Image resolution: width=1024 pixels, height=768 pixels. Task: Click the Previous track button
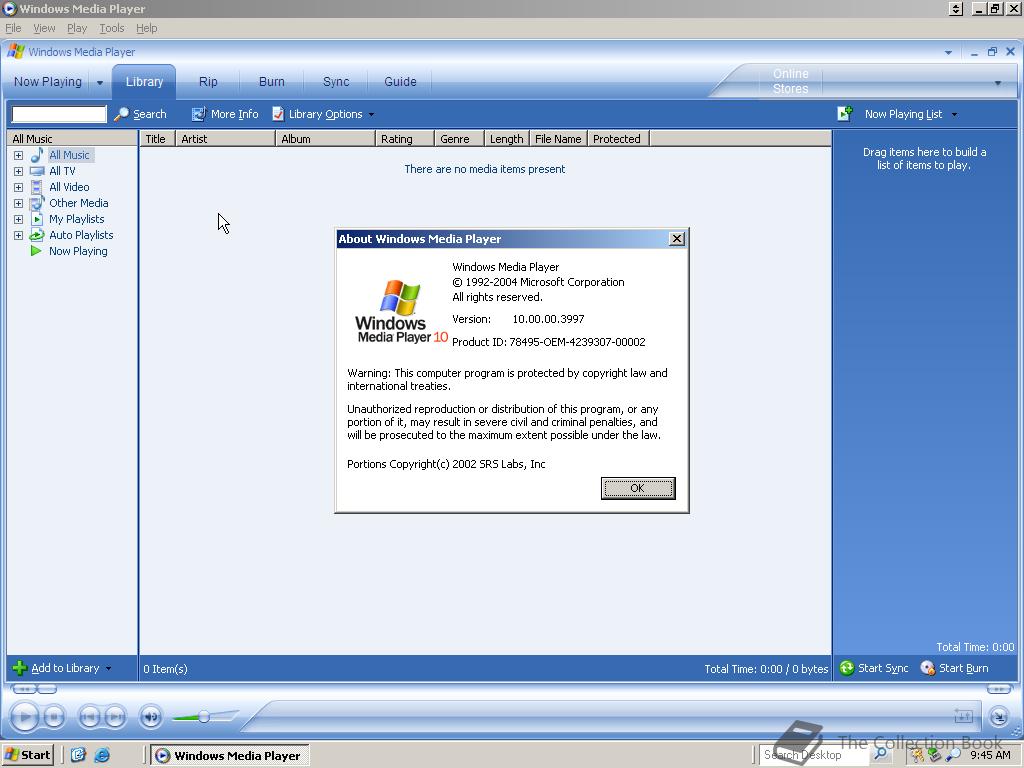[x=89, y=717]
